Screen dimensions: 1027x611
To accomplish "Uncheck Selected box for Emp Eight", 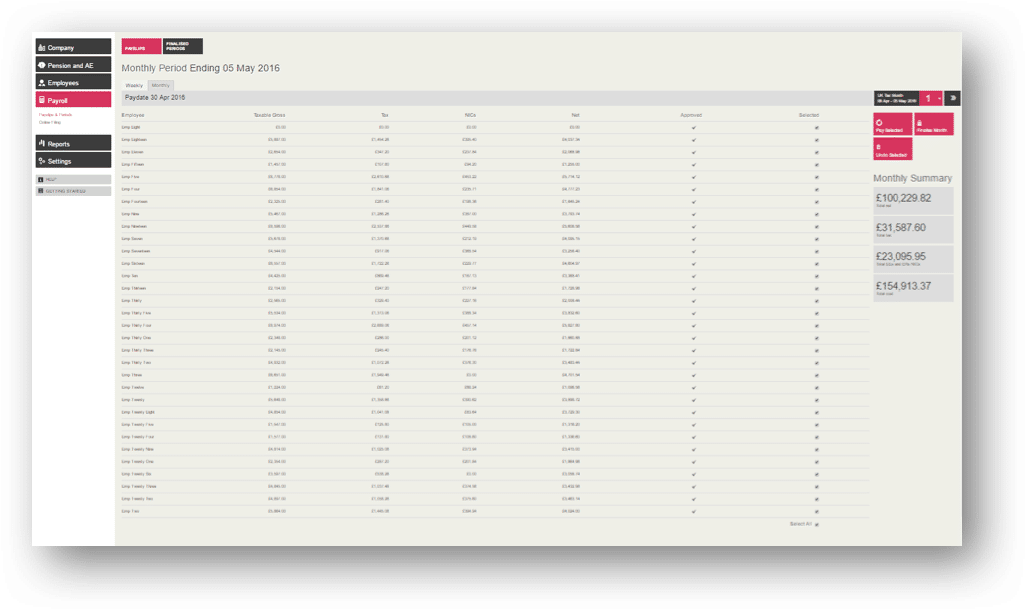I will click(816, 127).
